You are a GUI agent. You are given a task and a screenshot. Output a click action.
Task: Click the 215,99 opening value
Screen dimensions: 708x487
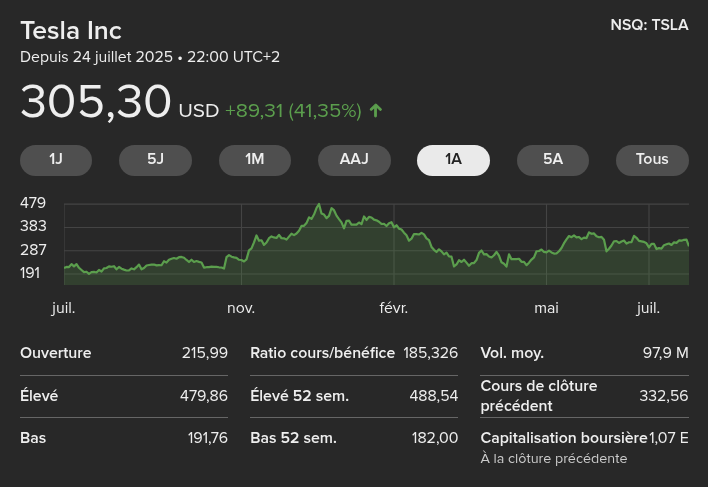point(205,353)
